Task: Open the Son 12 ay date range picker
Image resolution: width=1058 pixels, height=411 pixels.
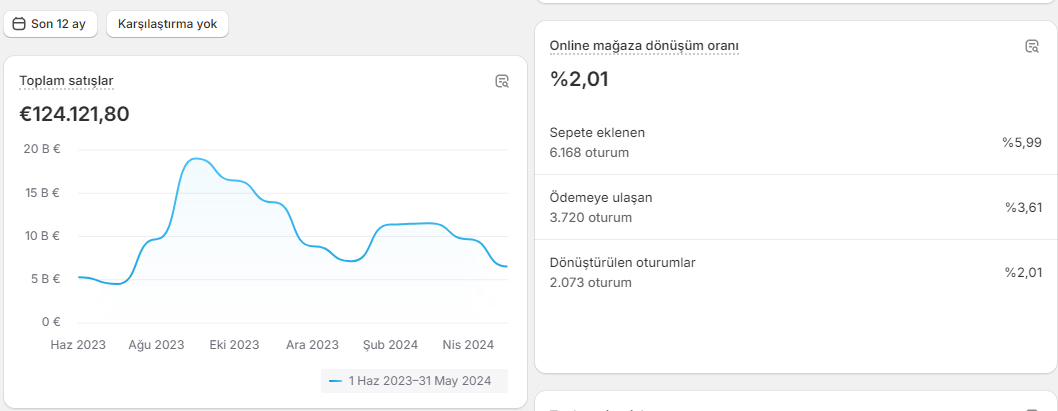Action: coord(51,24)
